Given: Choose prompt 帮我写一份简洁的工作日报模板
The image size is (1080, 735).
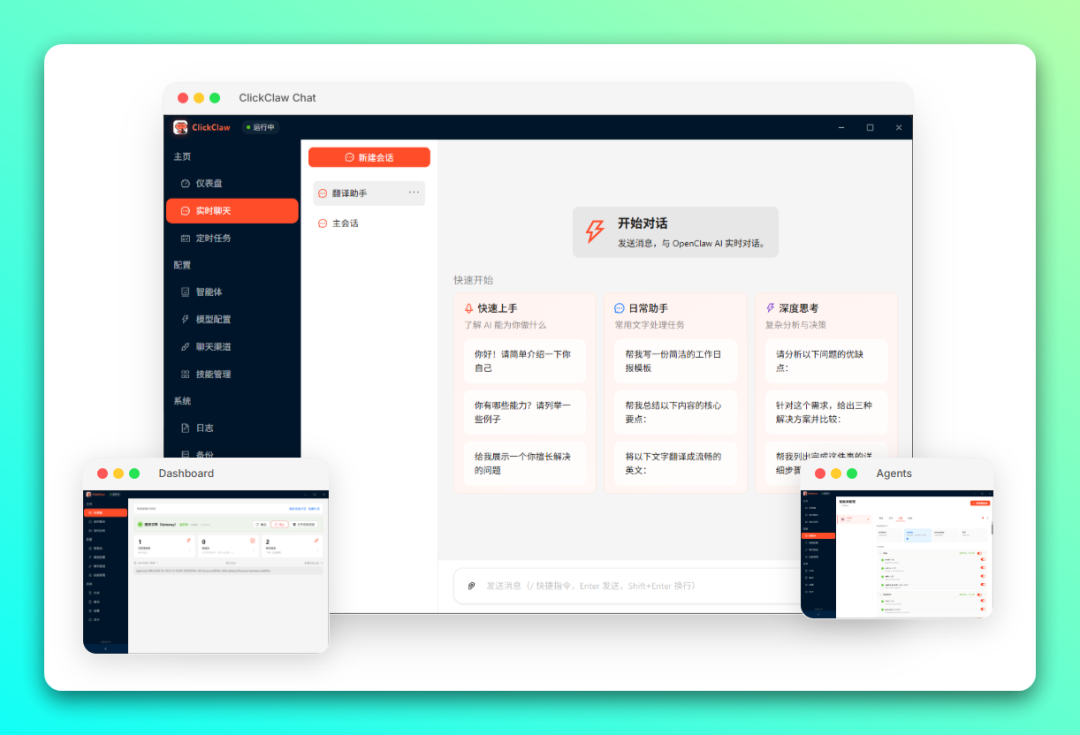Looking at the screenshot, I should [x=675, y=361].
